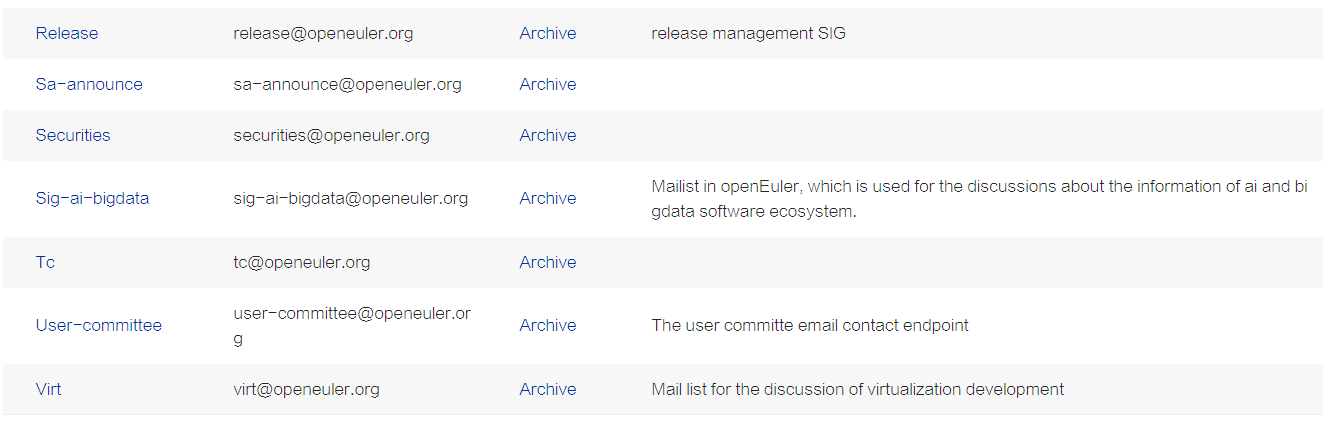Click the sa-announce@openeuler.org email address
1327x423 pixels.
[x=347, y=84]
